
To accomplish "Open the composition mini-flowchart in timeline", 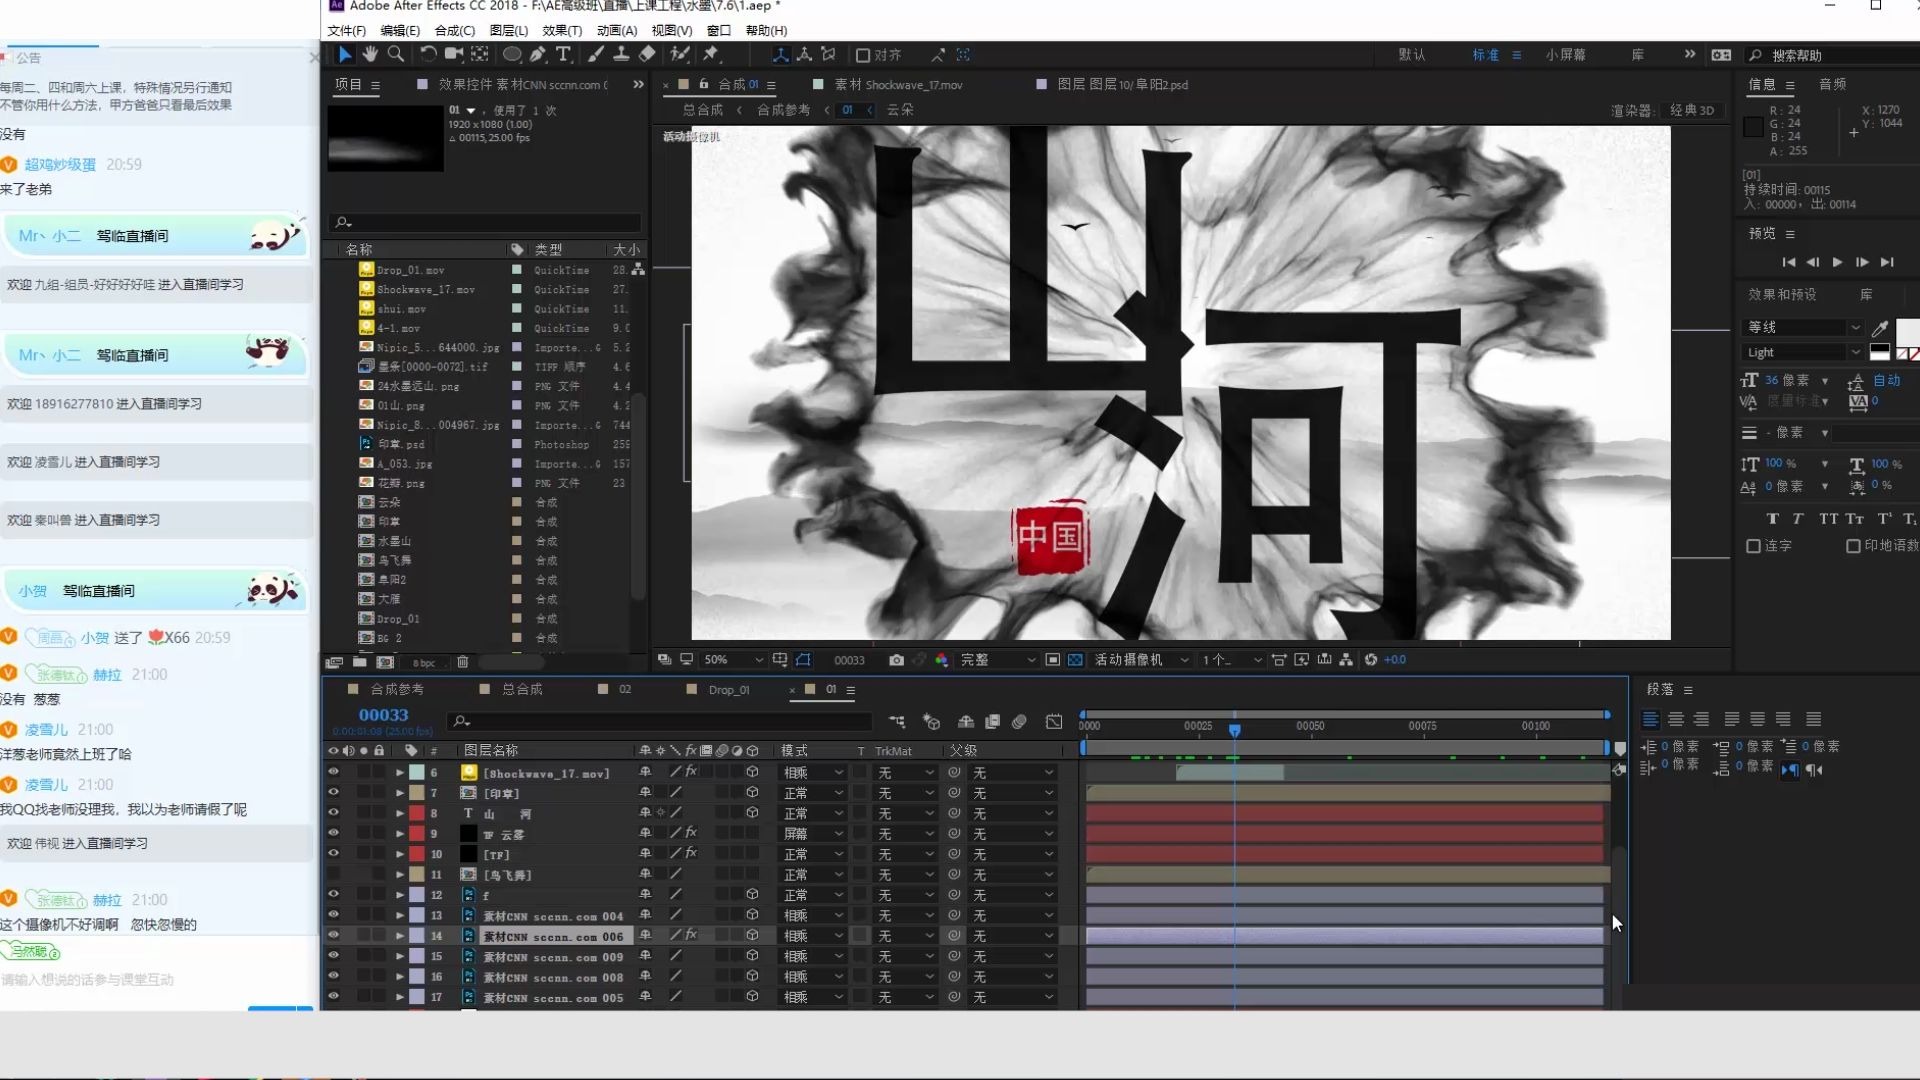I will tap(897, 721).
